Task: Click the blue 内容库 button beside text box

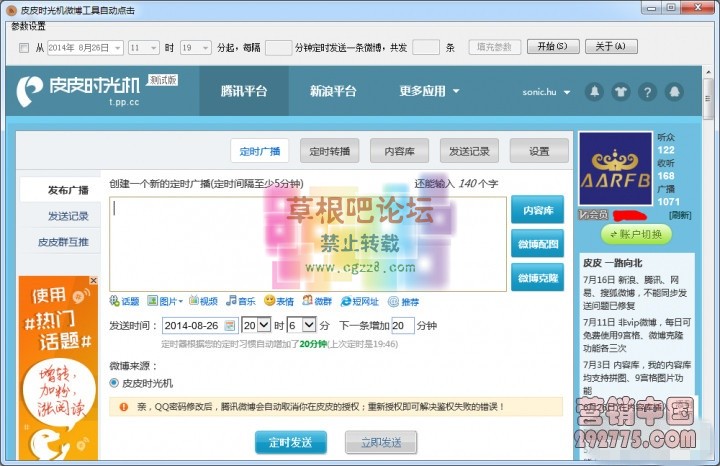Action: (x=537, y=210)
